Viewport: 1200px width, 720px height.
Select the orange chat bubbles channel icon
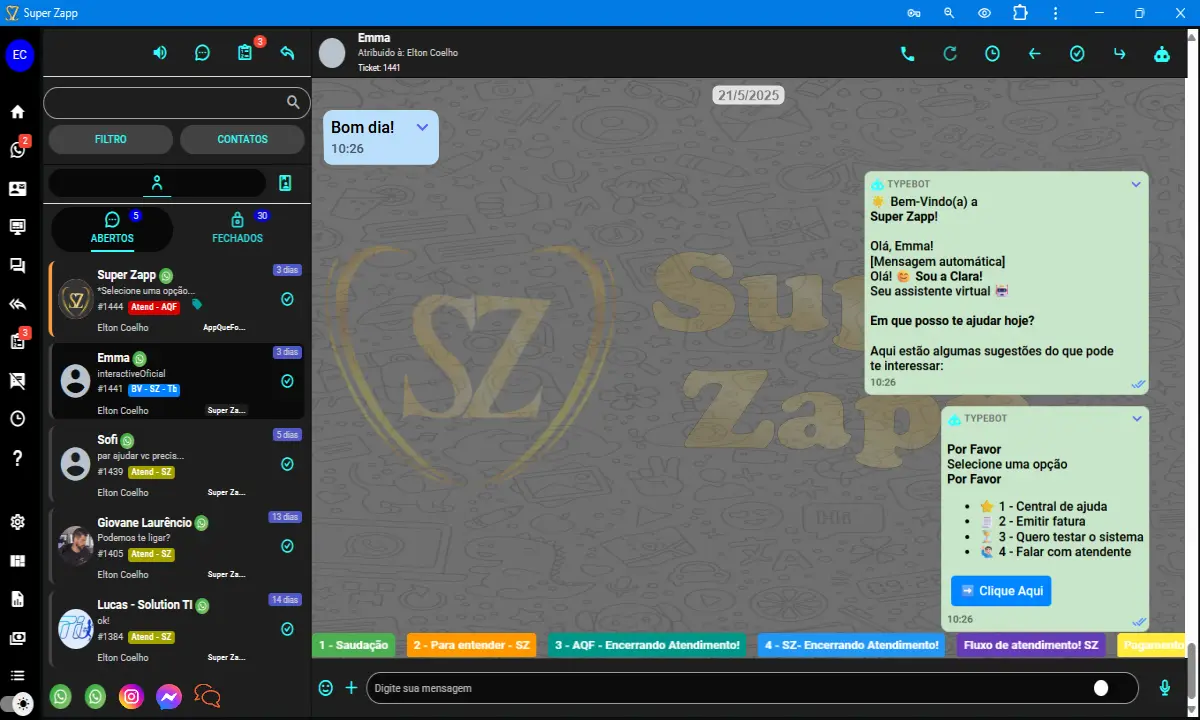(207, 696)
